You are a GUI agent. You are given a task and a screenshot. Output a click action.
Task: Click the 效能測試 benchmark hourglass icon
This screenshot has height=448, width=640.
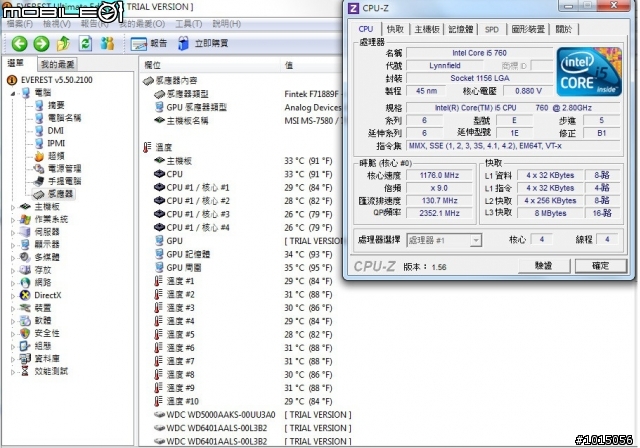(x=25, y=371)
